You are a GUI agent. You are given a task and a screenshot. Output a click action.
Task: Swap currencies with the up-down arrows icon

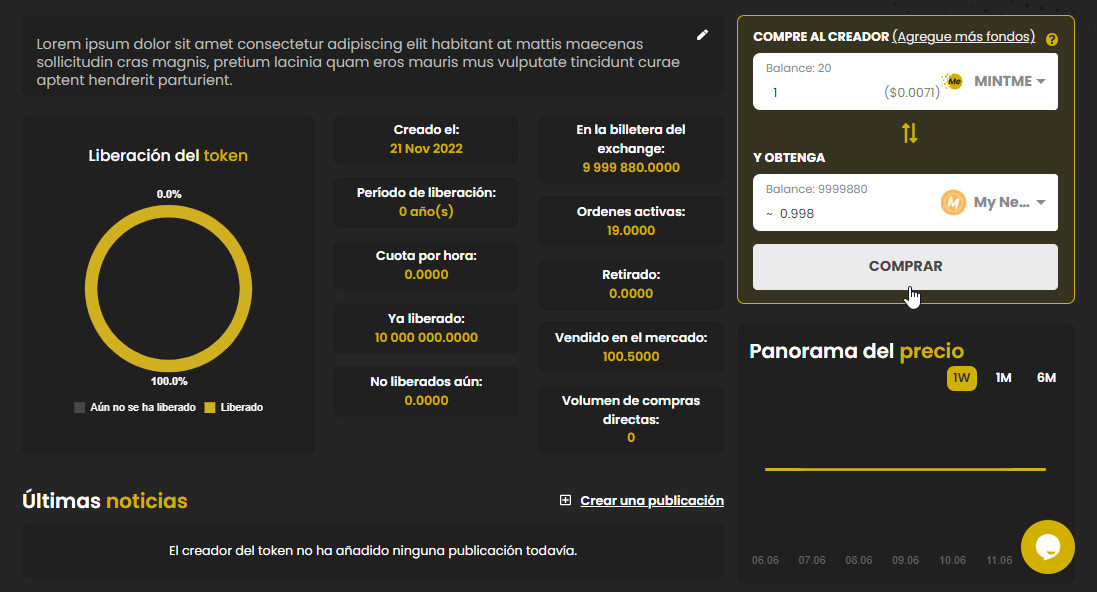click(x=909, y=133)
